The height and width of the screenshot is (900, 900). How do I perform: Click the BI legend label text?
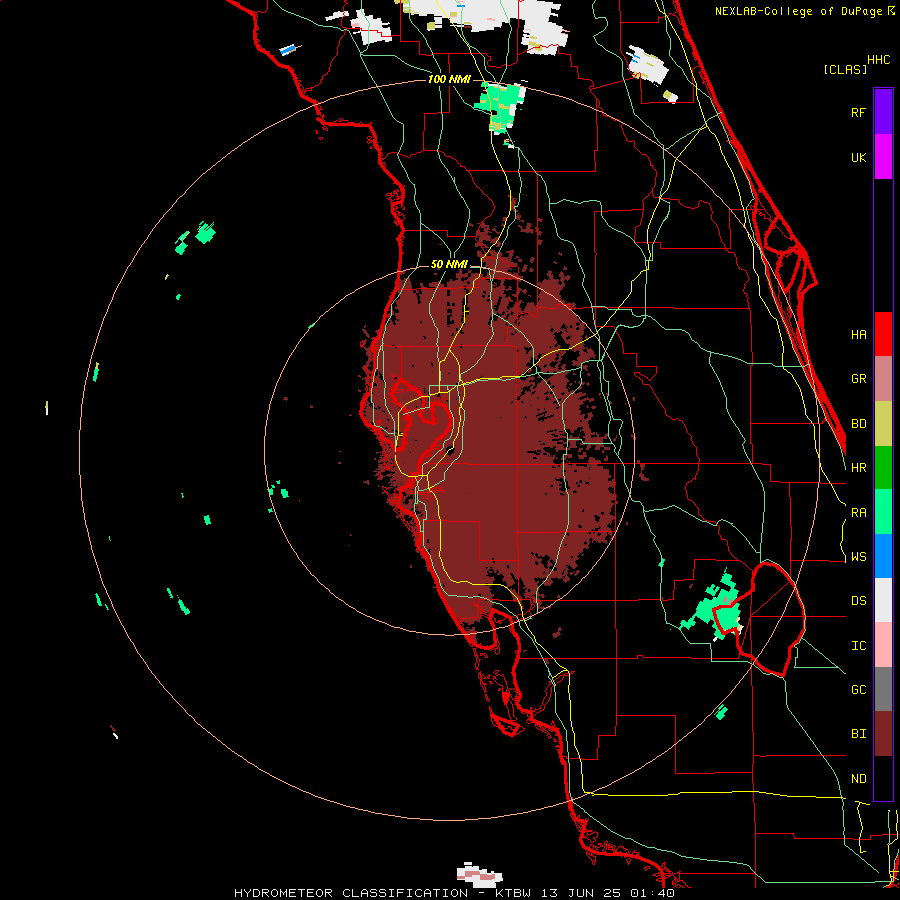coord(858,734)
